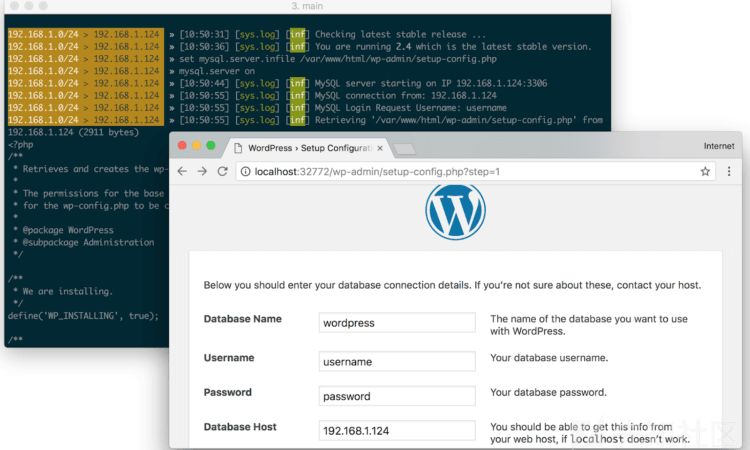The height and width of the screenshot is (450, 750).
Task: Click the browser forward arrow
Action: pyautogui.click(x=203, y=171)
